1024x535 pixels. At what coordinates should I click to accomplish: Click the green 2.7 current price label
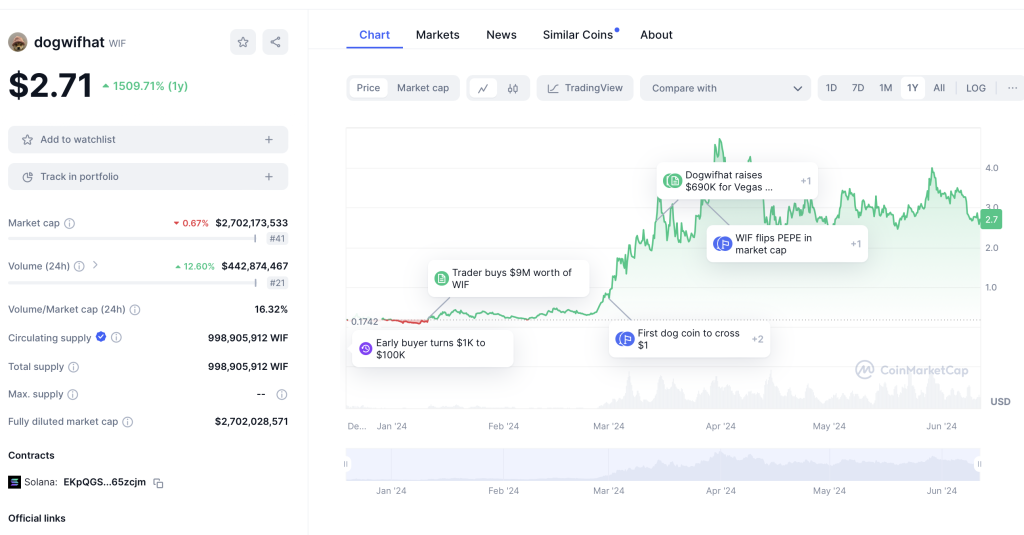tap(991, 219)
